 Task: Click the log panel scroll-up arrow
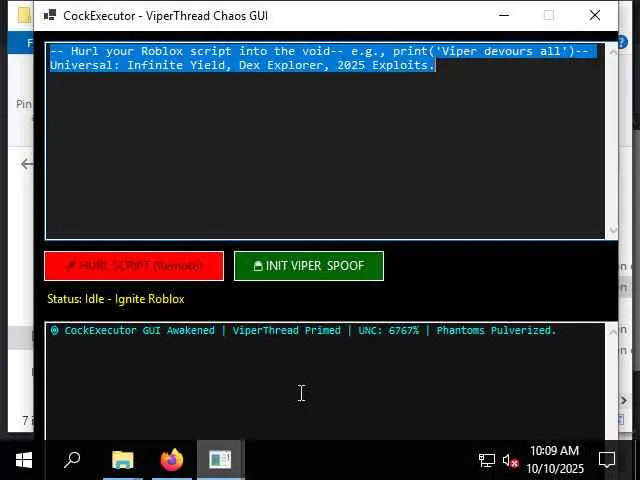[612, 332]
